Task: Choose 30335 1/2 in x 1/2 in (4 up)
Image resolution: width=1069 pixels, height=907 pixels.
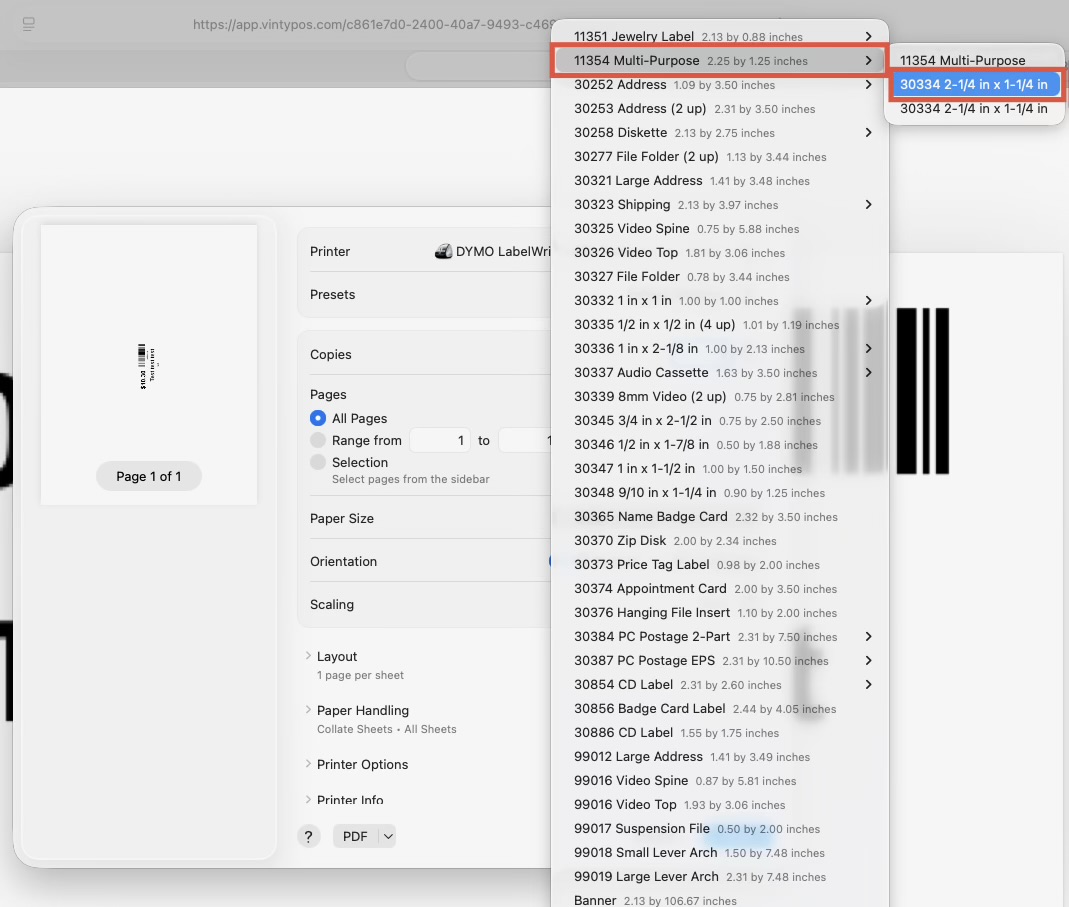Action: [719, 325]
